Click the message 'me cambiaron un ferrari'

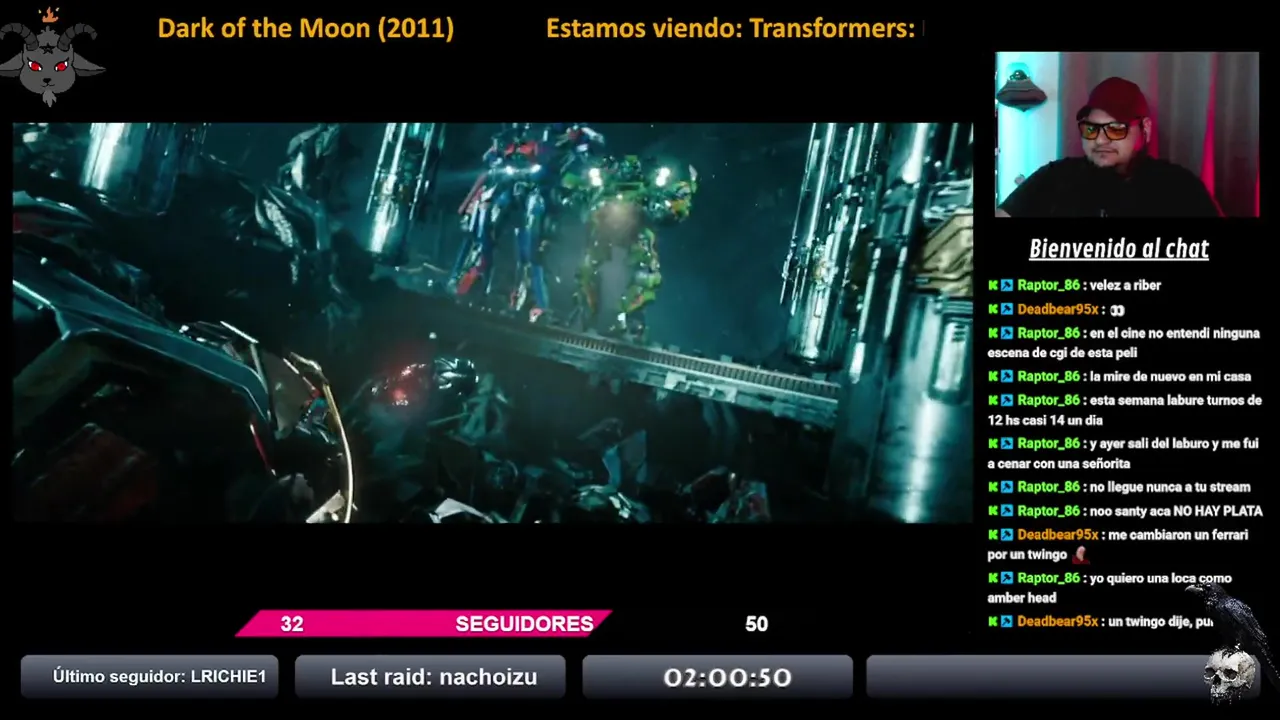pos(1118,544)
